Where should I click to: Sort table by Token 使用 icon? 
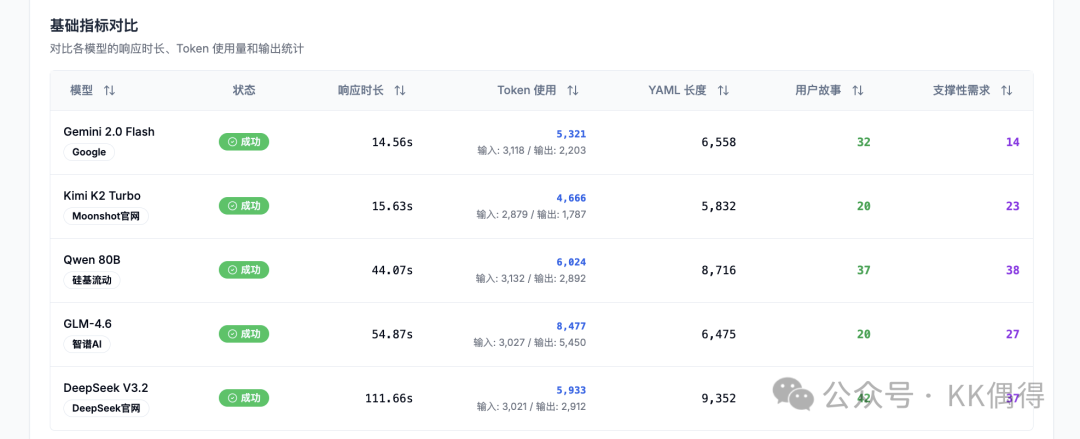click(573, 90)
